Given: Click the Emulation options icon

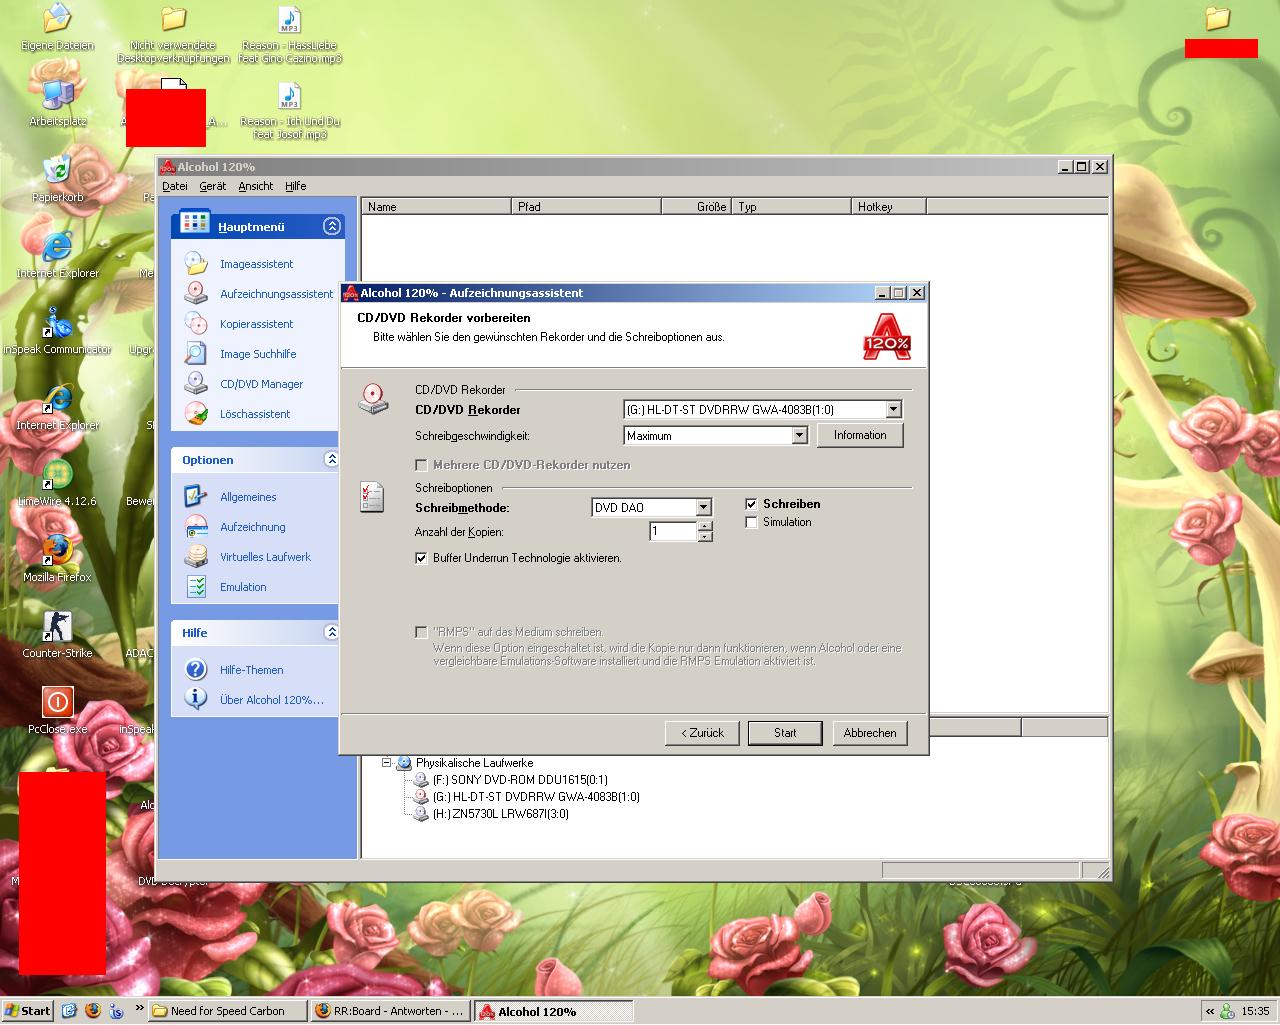Looking at the screenshot, I should click(x=196, y=586).
